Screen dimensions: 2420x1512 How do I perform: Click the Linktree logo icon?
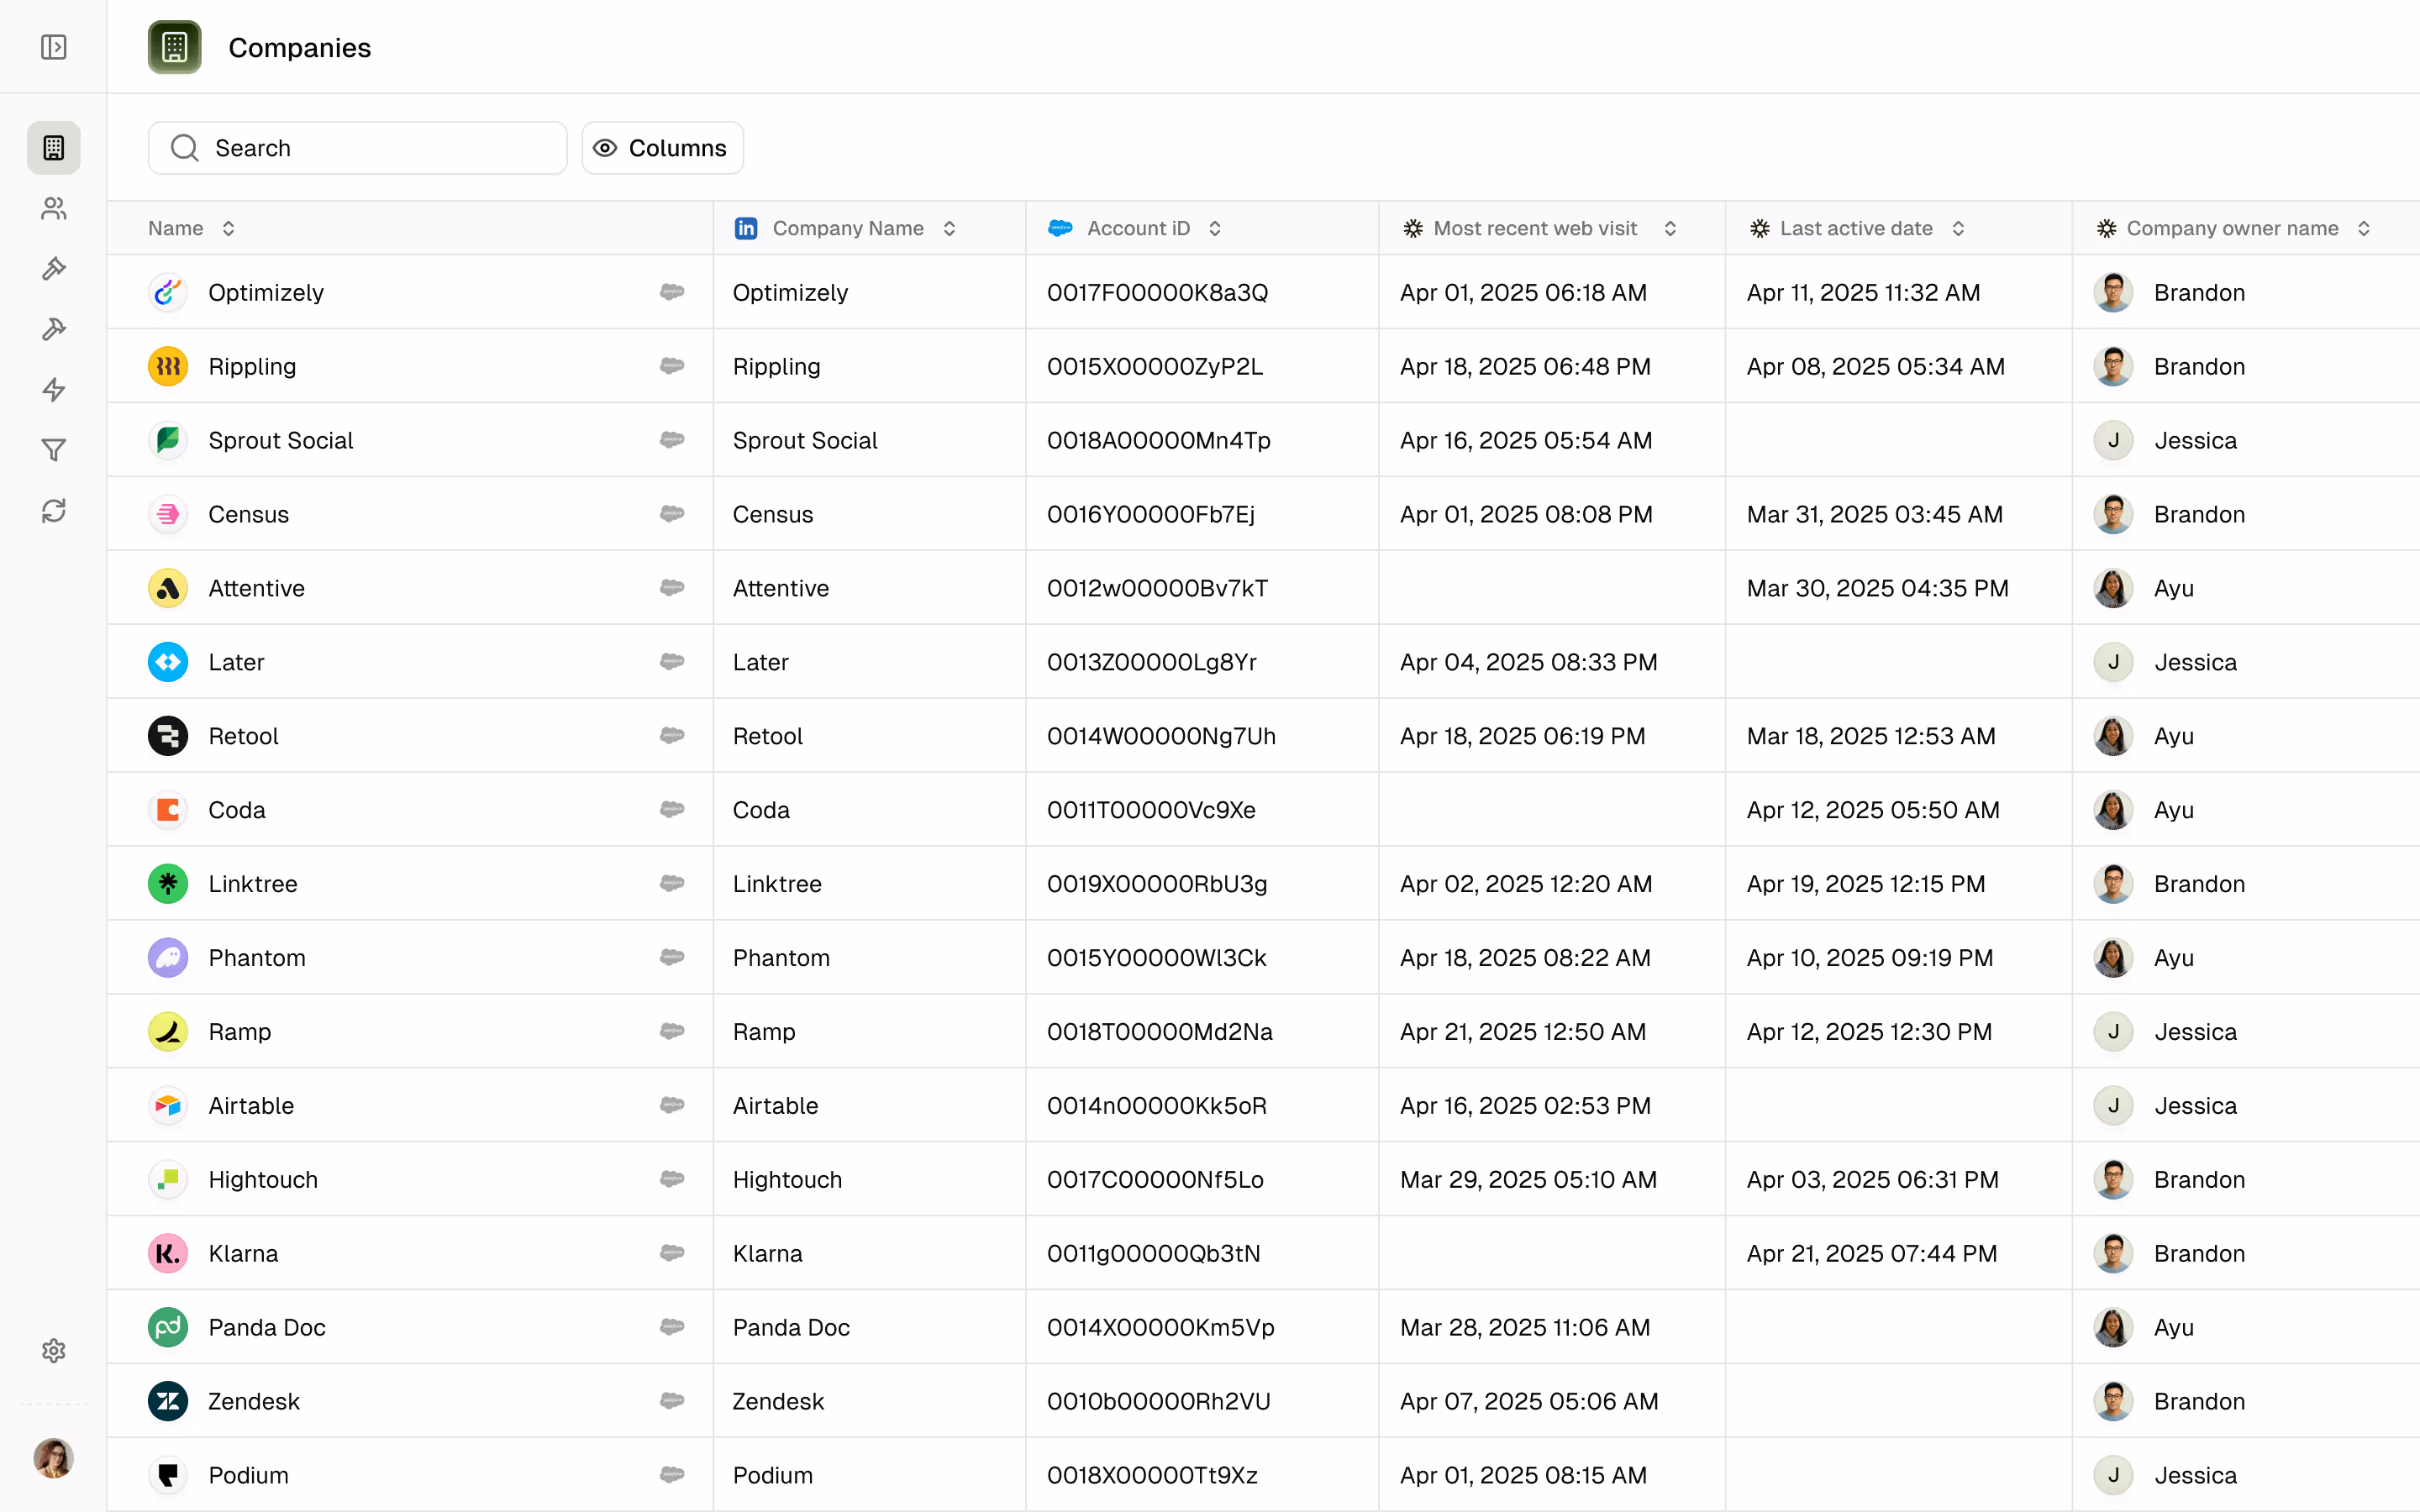168,884
